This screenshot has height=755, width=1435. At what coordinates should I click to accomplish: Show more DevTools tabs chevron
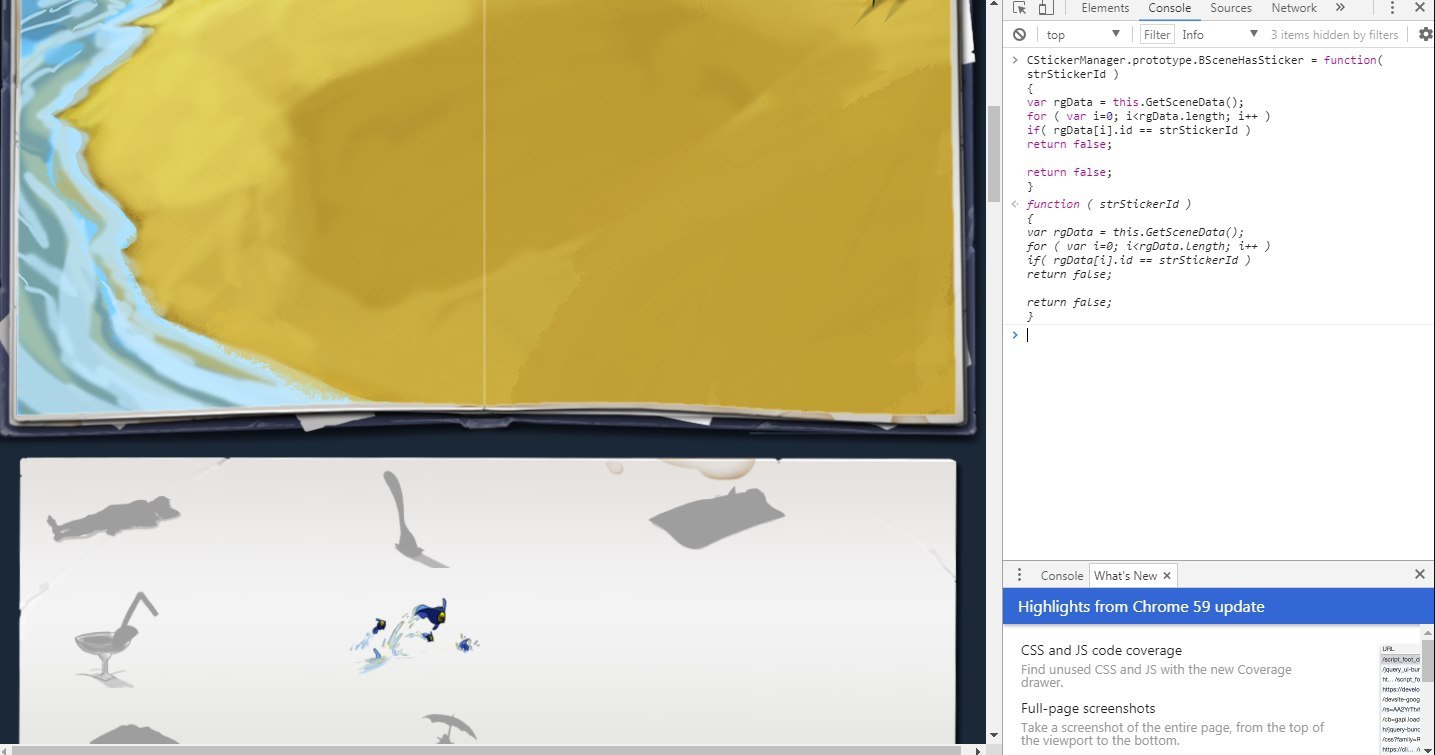(x=1340, y=8)
